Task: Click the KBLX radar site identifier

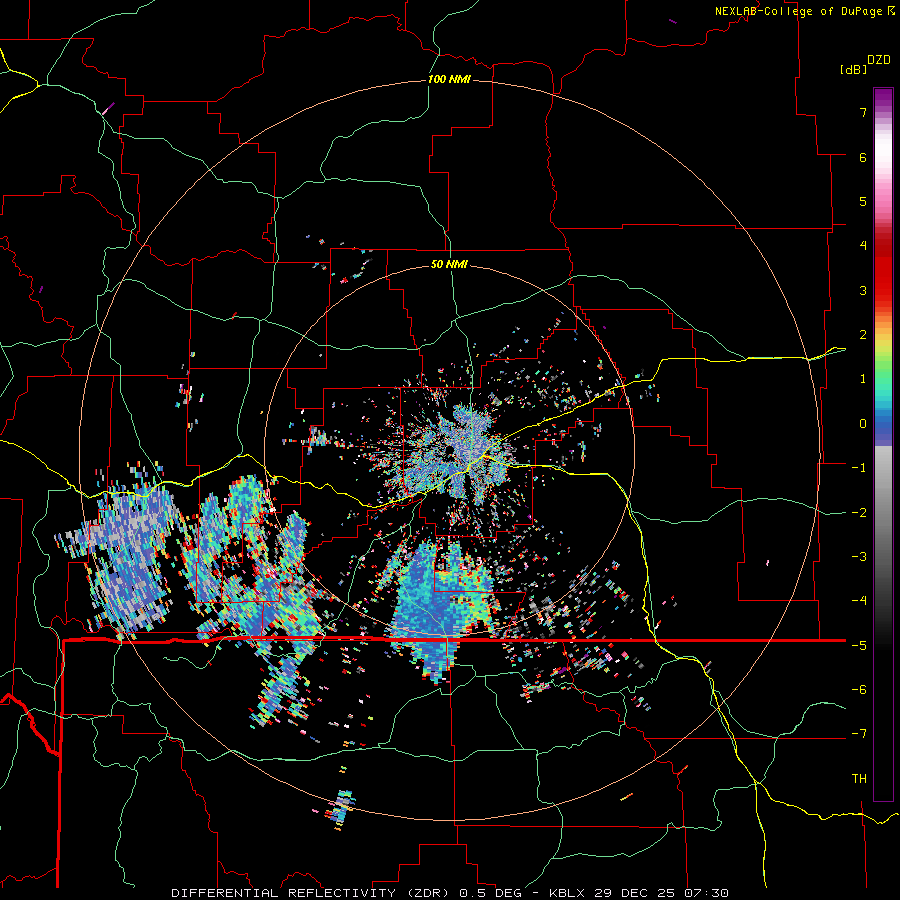Action: coord(567,893)
